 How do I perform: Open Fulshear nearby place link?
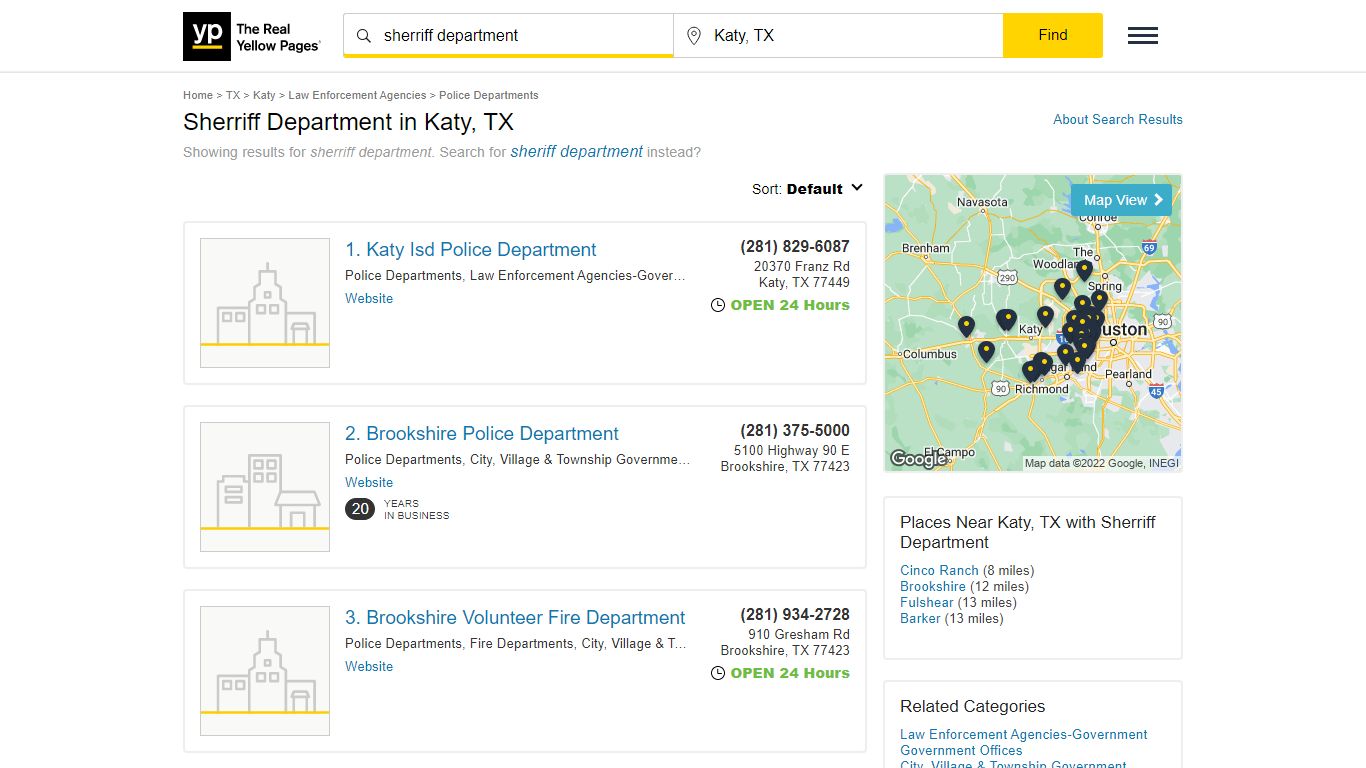point(927,602)
